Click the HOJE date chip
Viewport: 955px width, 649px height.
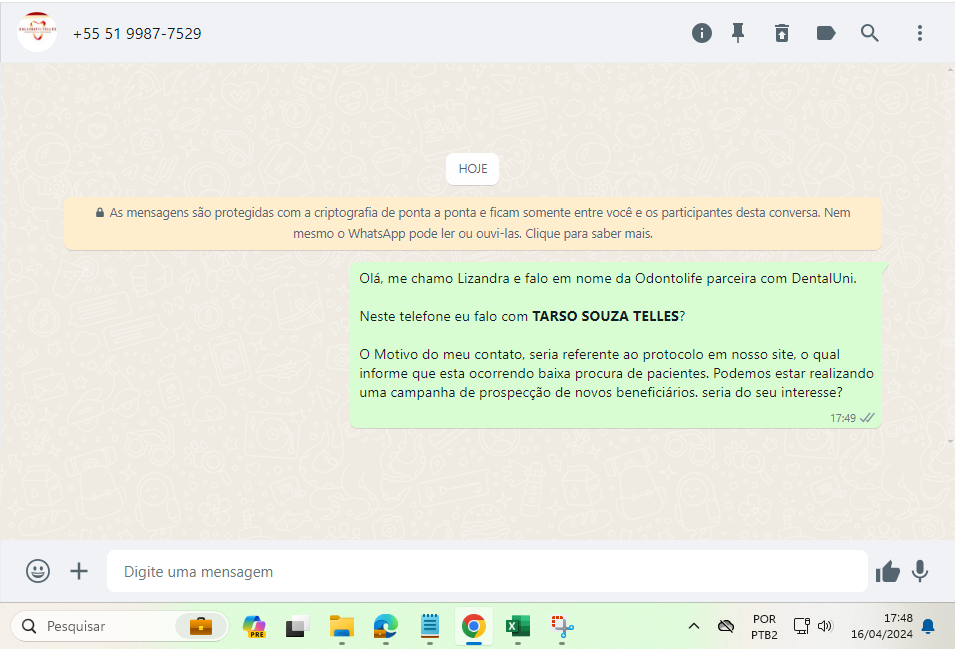point(473,169)
